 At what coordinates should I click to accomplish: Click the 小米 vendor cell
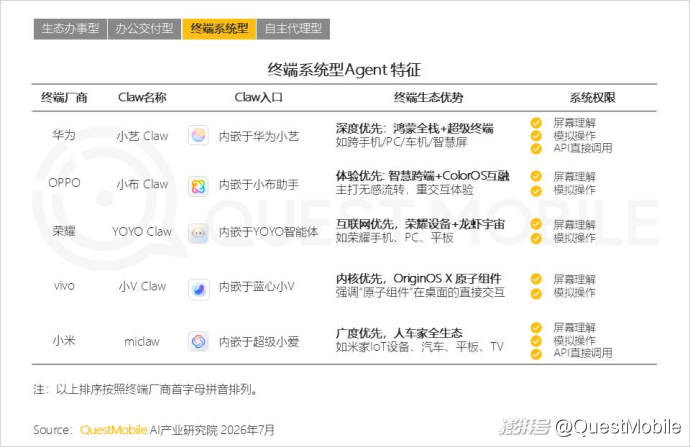[x=64, y=341]
